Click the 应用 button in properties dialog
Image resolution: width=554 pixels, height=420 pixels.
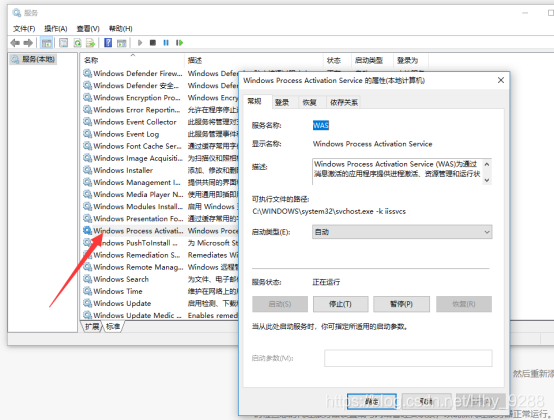coord(481,402)
